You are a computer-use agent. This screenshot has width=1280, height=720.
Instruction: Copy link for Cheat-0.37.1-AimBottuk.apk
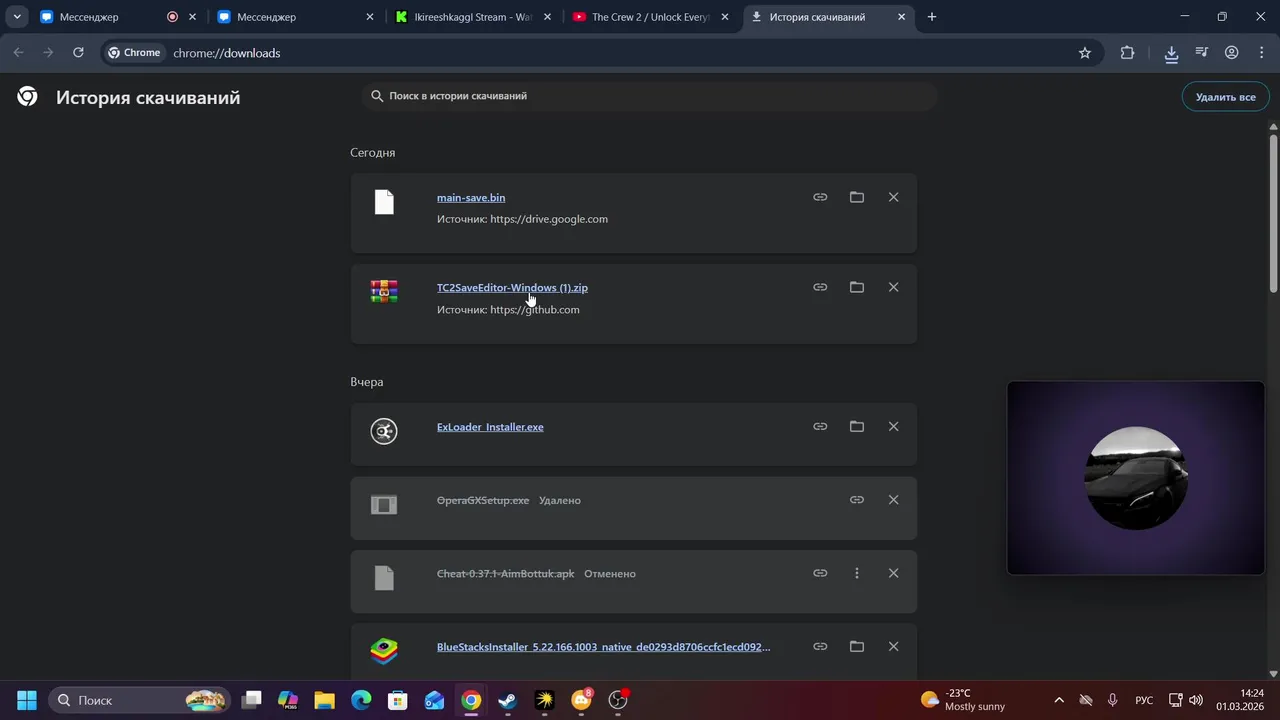820,573
